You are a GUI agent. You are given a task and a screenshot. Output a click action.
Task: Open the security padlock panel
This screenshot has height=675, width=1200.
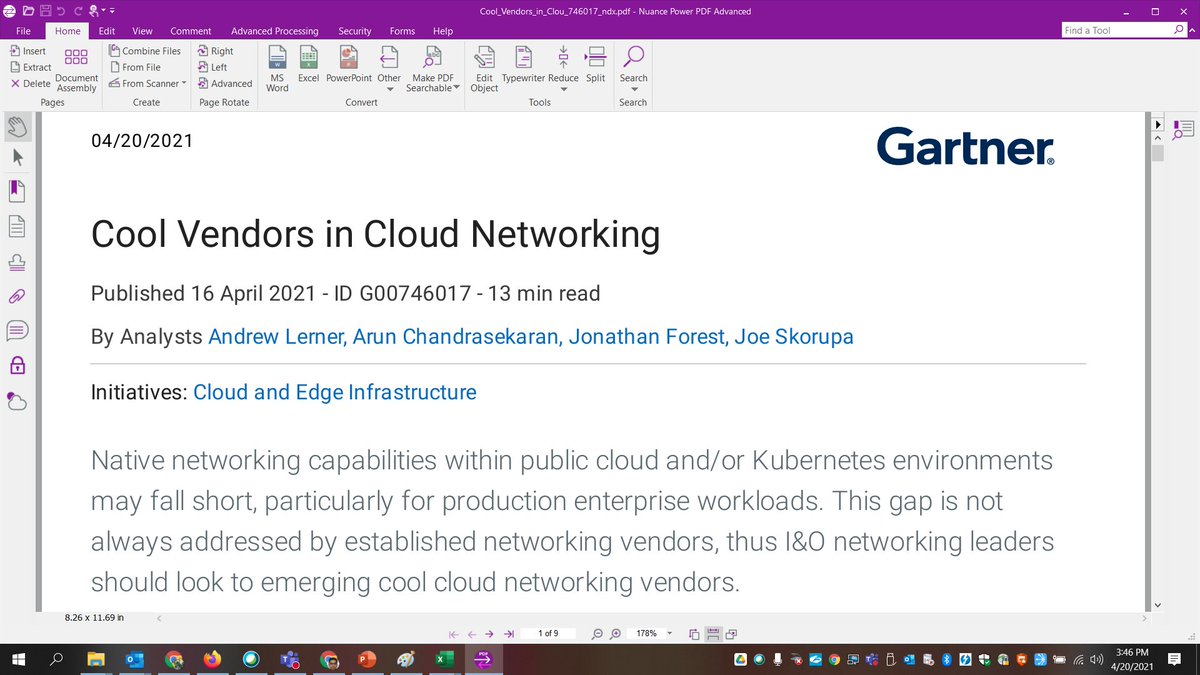(x=17, y=365)
